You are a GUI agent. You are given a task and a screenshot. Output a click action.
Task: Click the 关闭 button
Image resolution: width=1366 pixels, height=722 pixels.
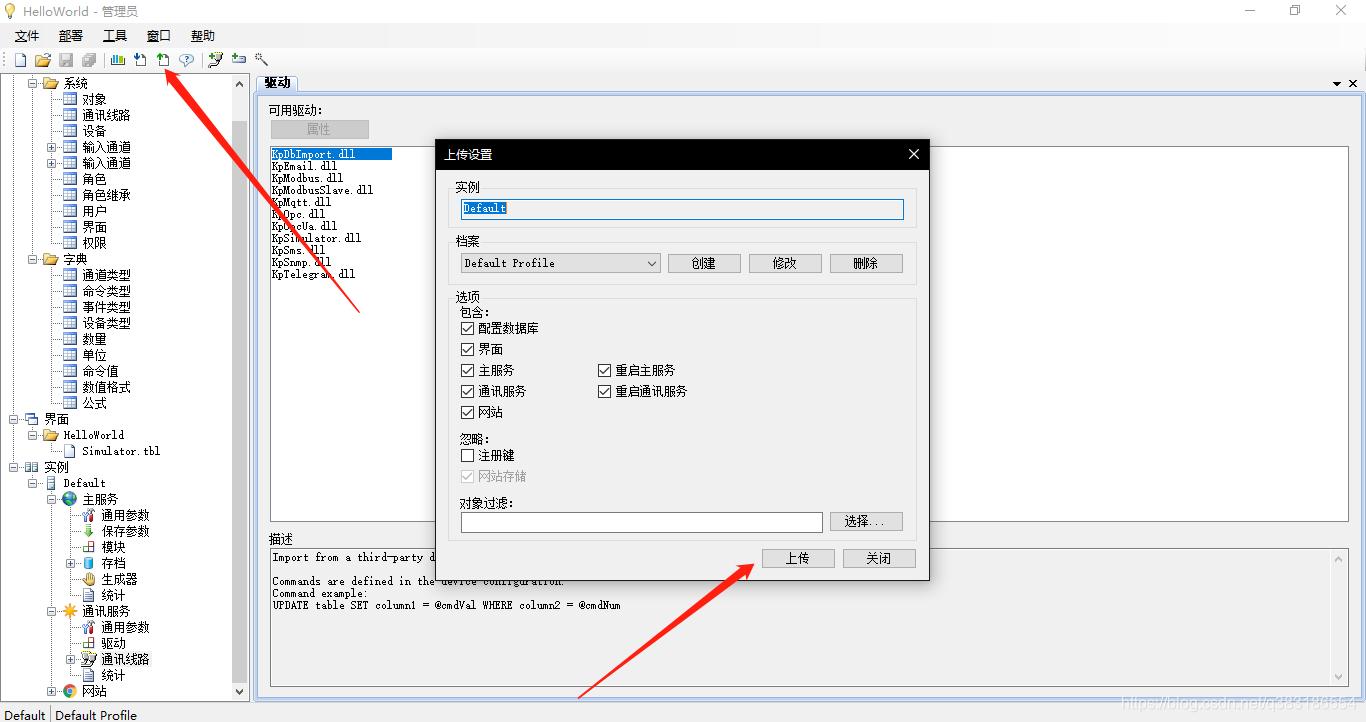(879, 558)
